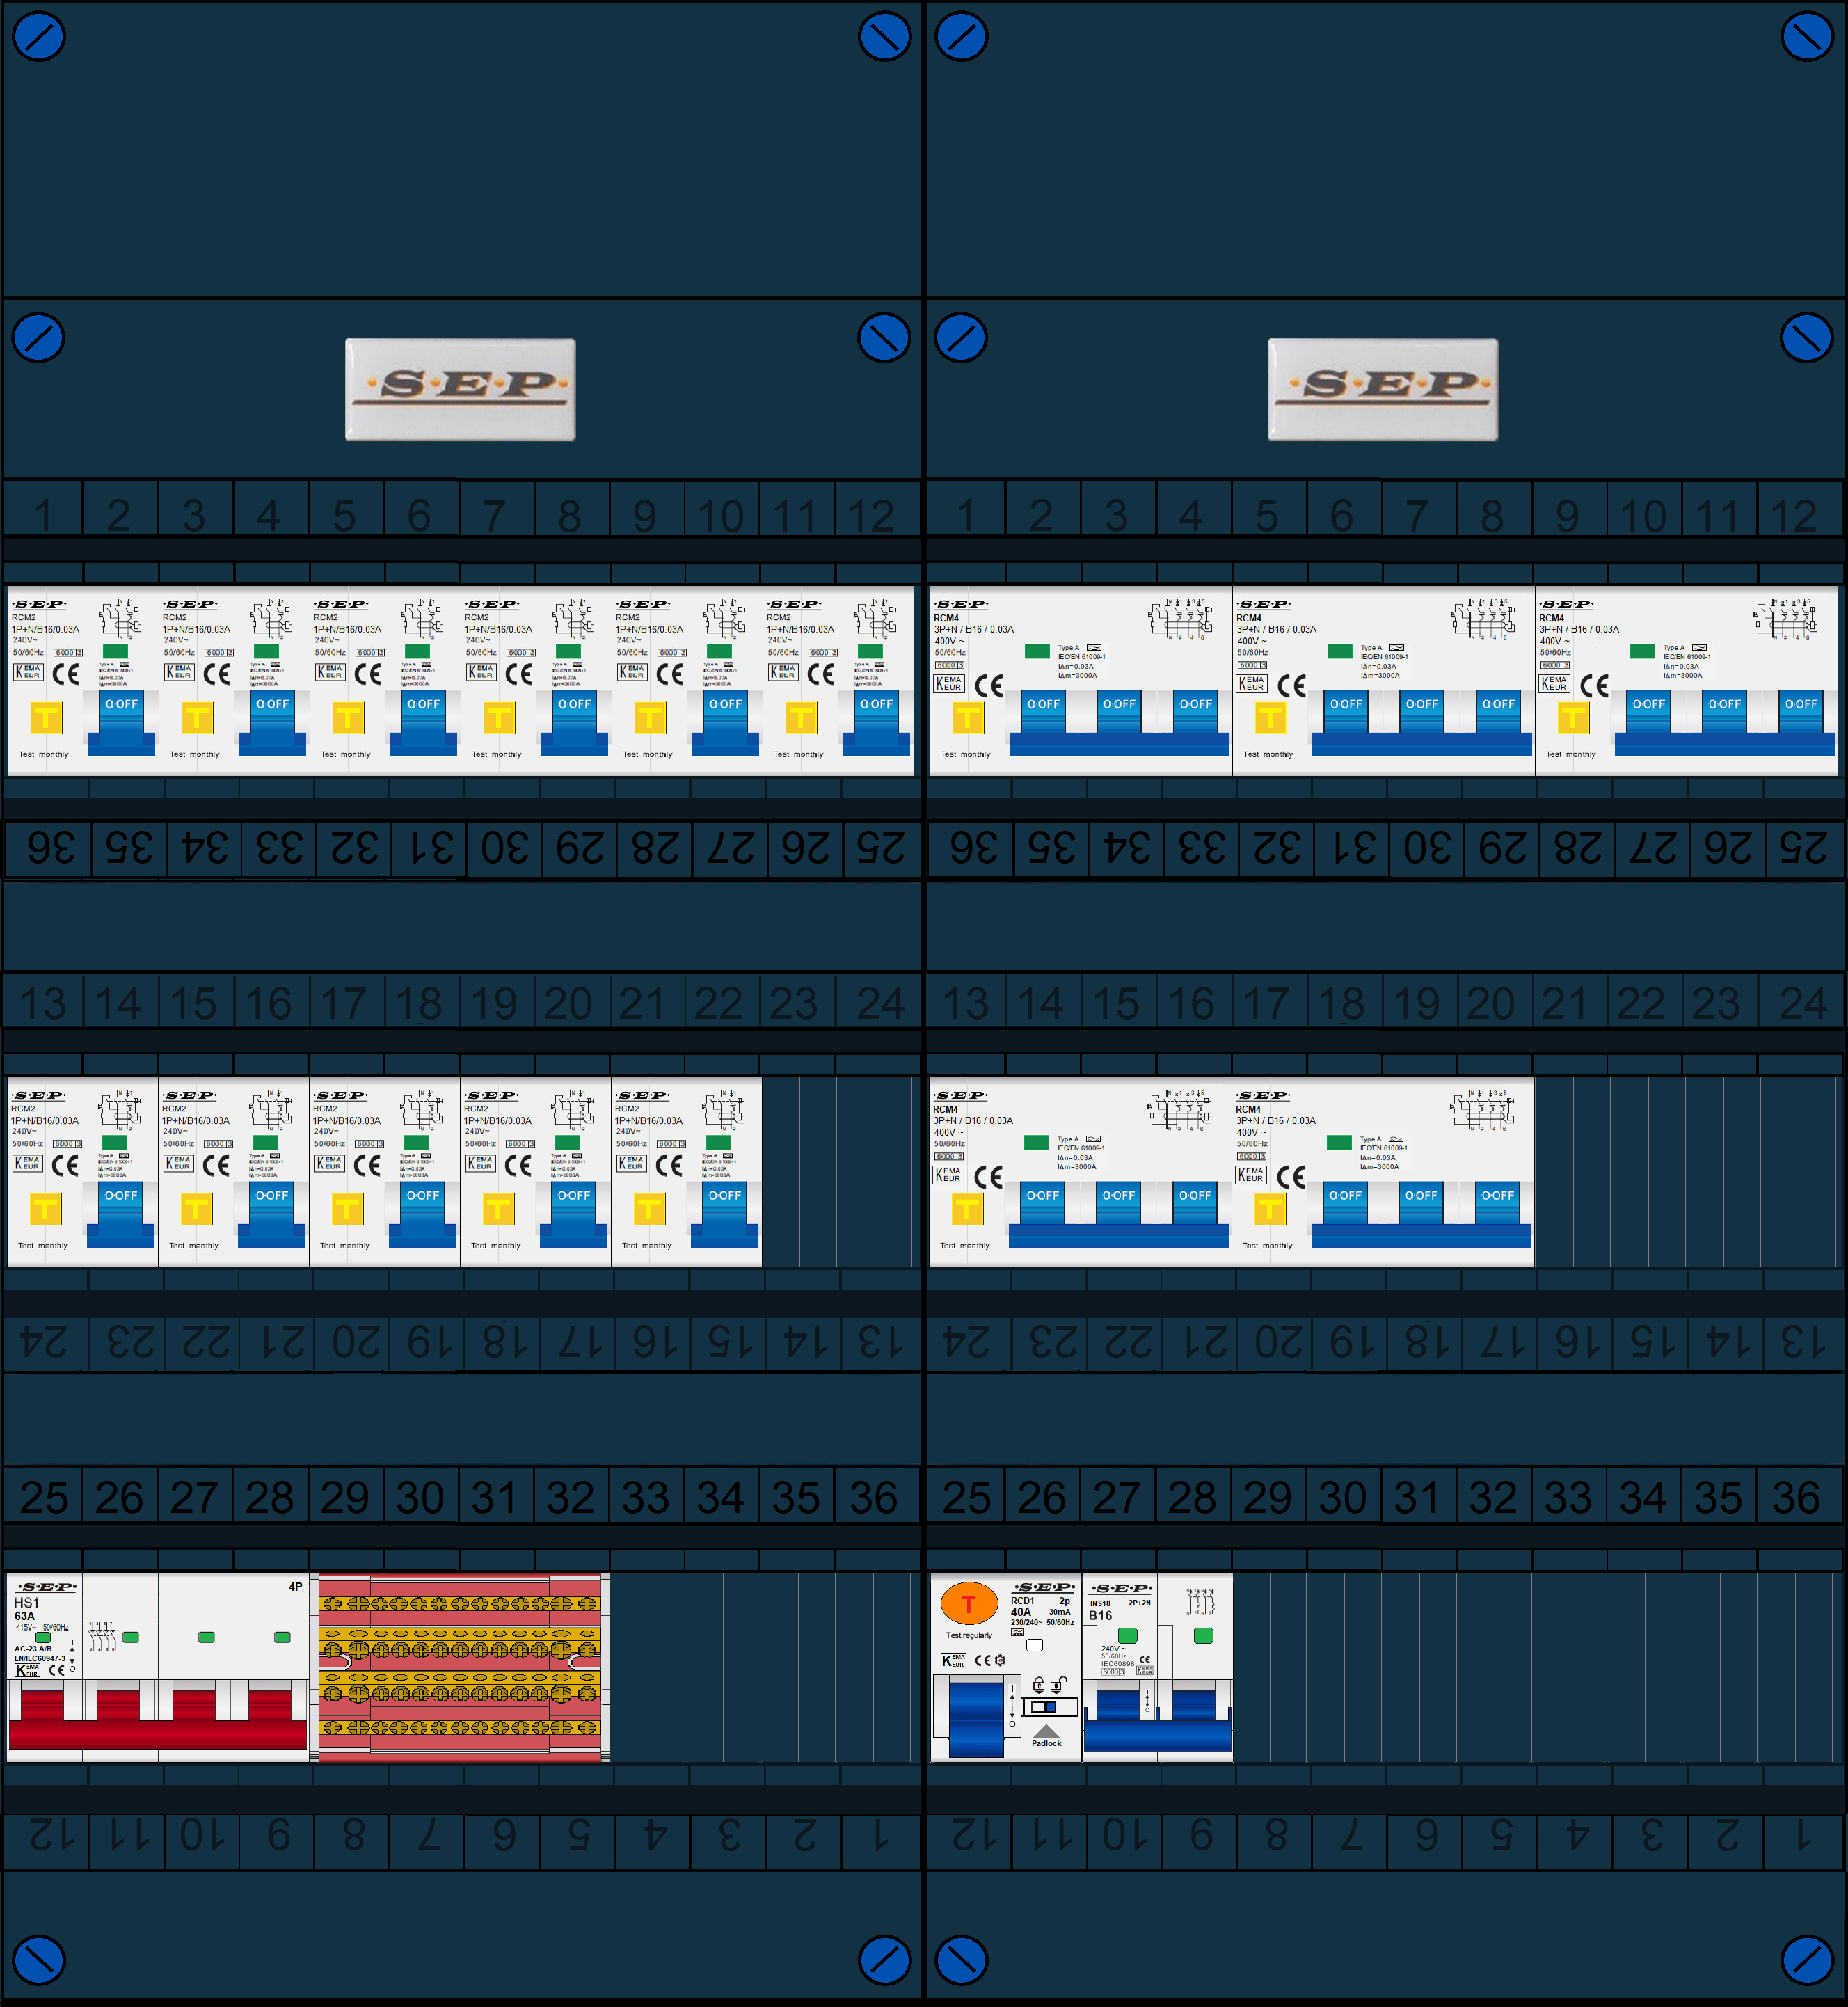Toggle first O-OFF lever of RCM4, right slots 13-16
The height and width of the screenshot is (2007, 1848).
tap(1042, 1203)
